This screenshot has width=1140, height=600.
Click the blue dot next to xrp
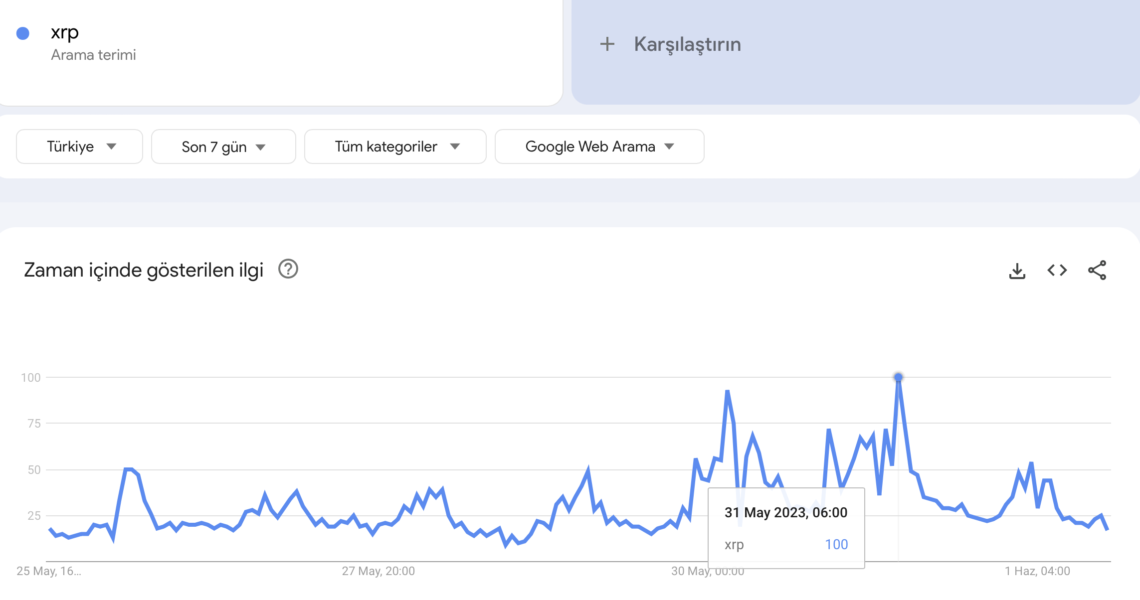tap(23, 33)
